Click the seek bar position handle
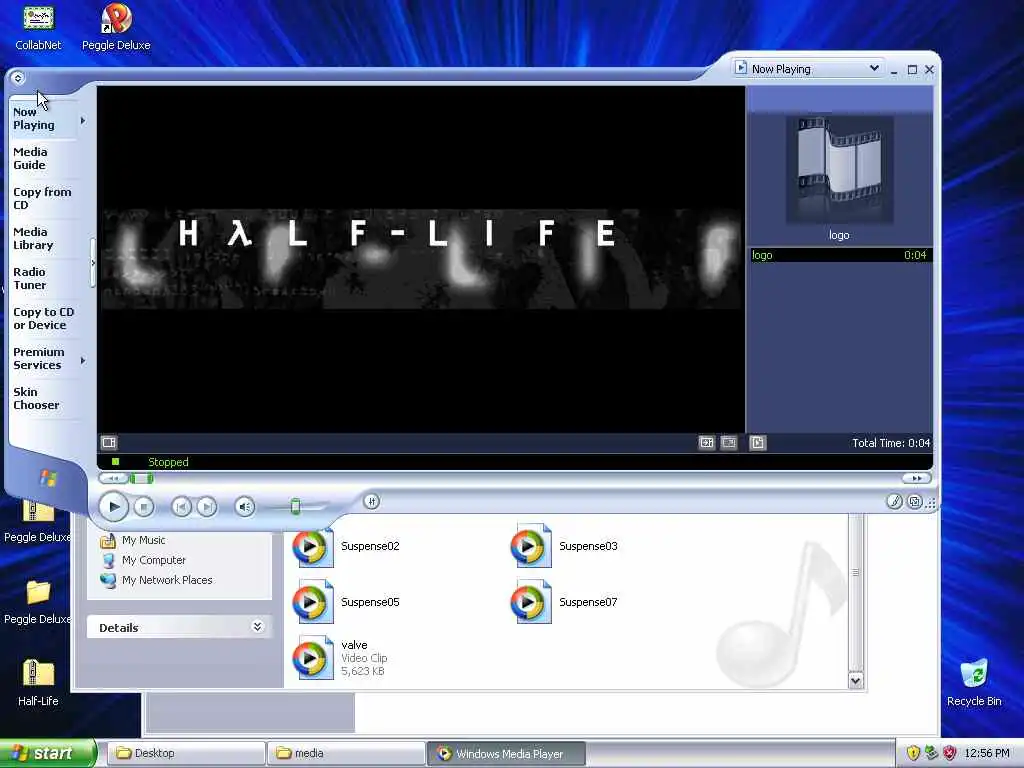The width and height of the screenshot is (1024, 768). coord(141,479)
